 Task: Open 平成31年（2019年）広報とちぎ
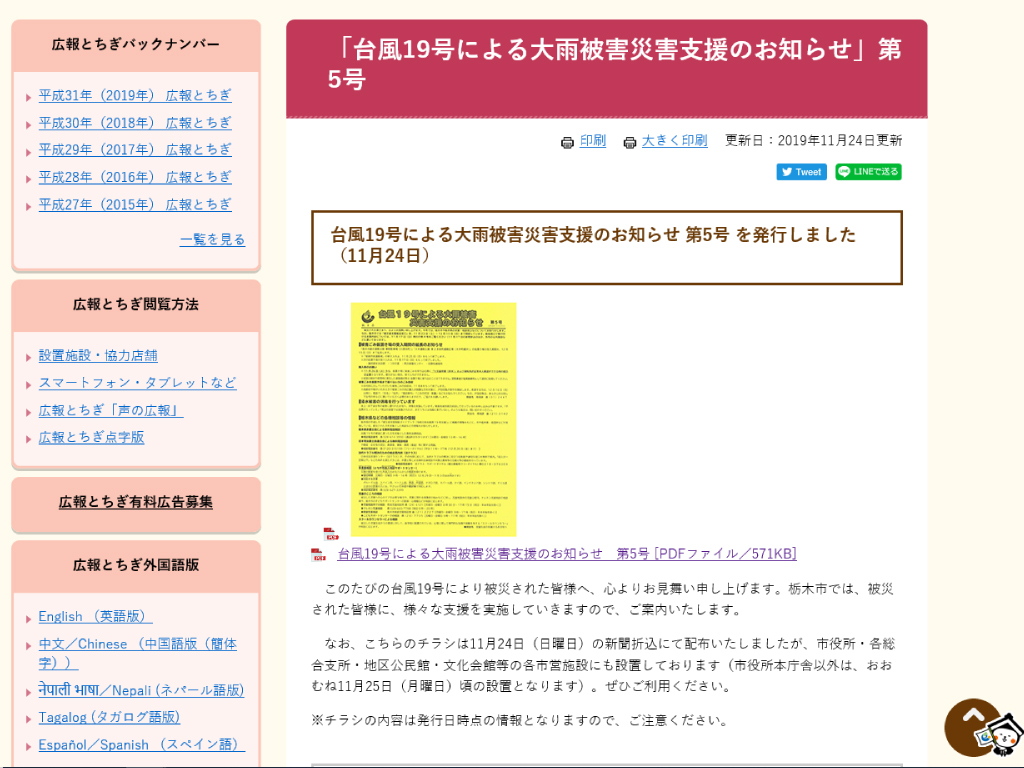[x=135, y=95]
